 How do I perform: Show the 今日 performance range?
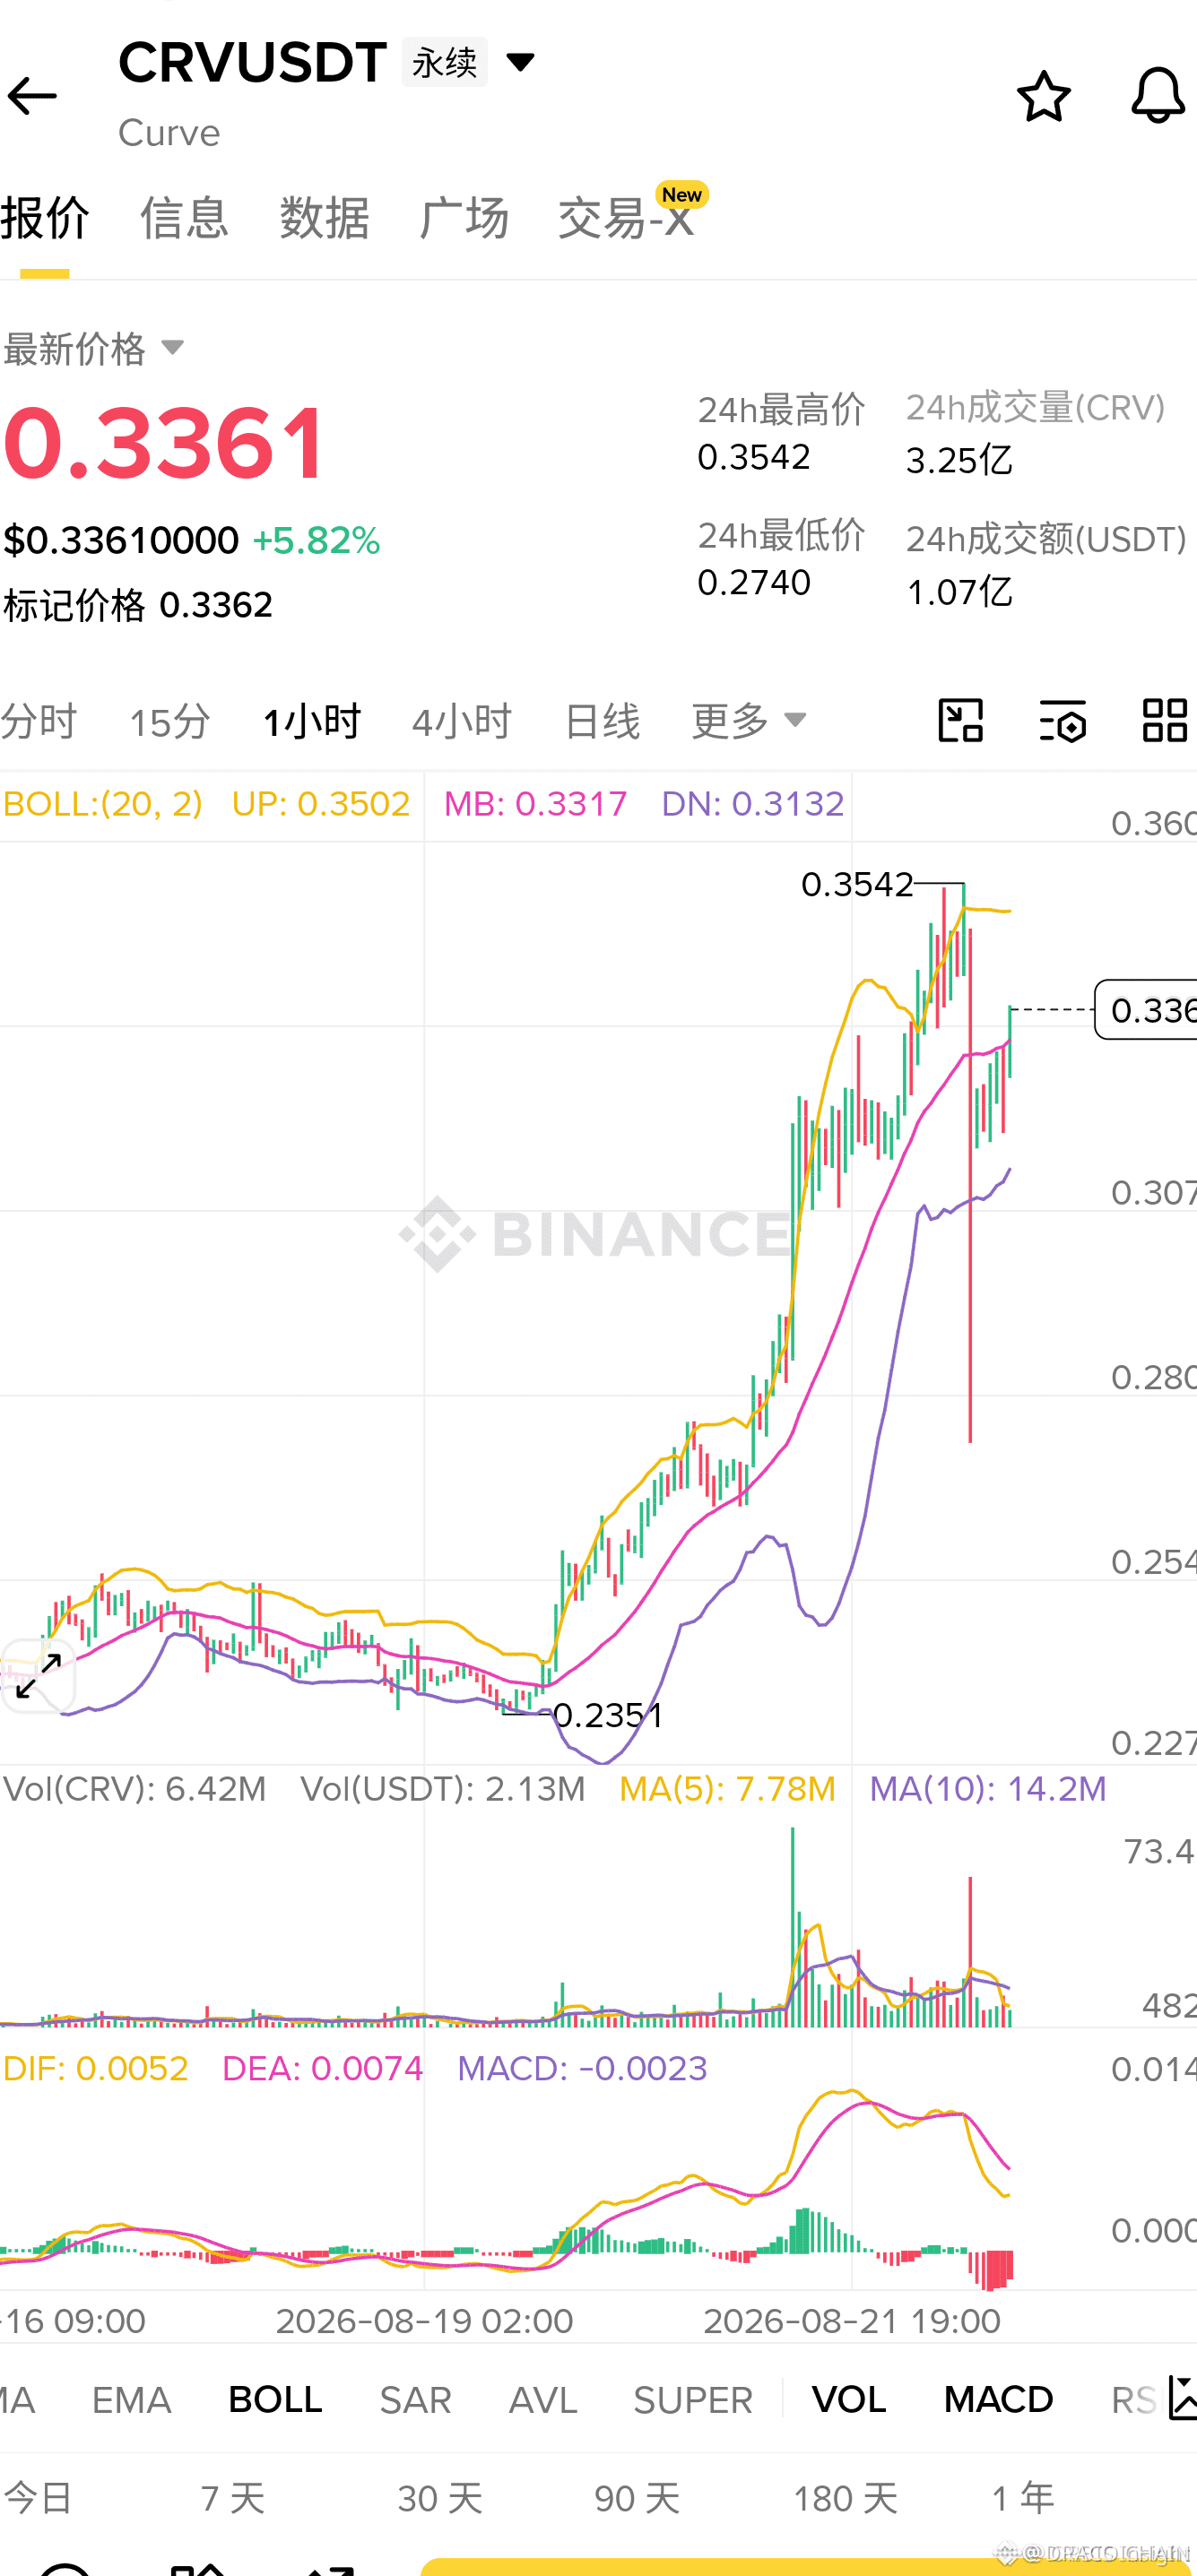pyautogui.click(x=37, y=2498)
